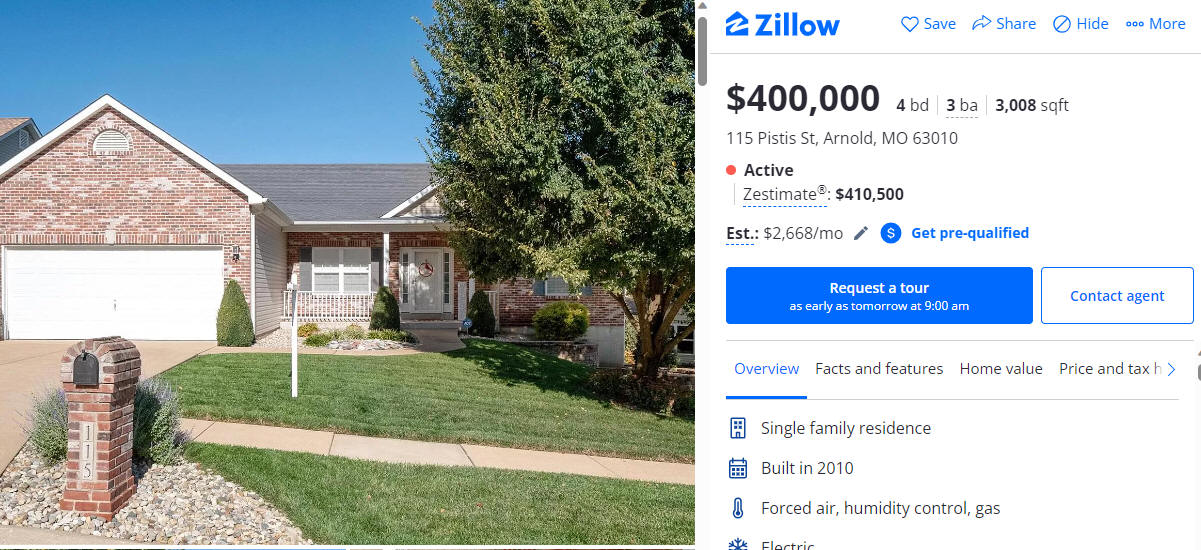Click the thermometer heating icon
The width and height of the screenshot is (1201, 550).
click(x=738, y=508)
